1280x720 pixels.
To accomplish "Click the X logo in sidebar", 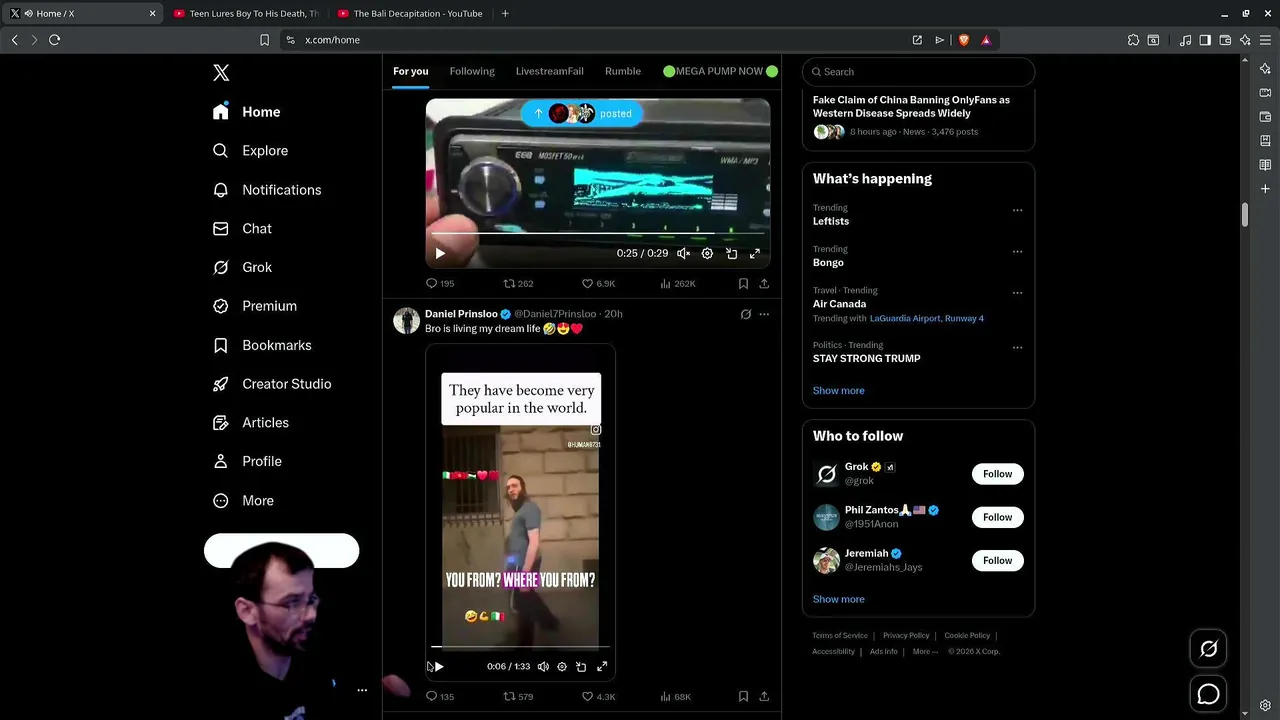I will [221, 73].
